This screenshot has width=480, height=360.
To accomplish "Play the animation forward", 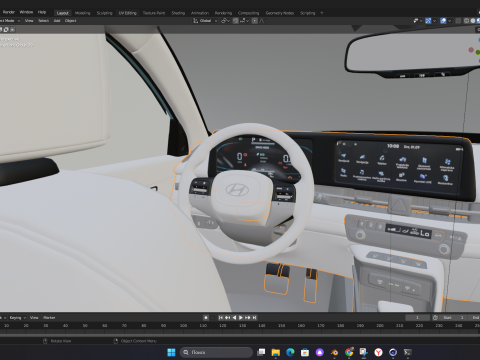I will click(241, 318).
